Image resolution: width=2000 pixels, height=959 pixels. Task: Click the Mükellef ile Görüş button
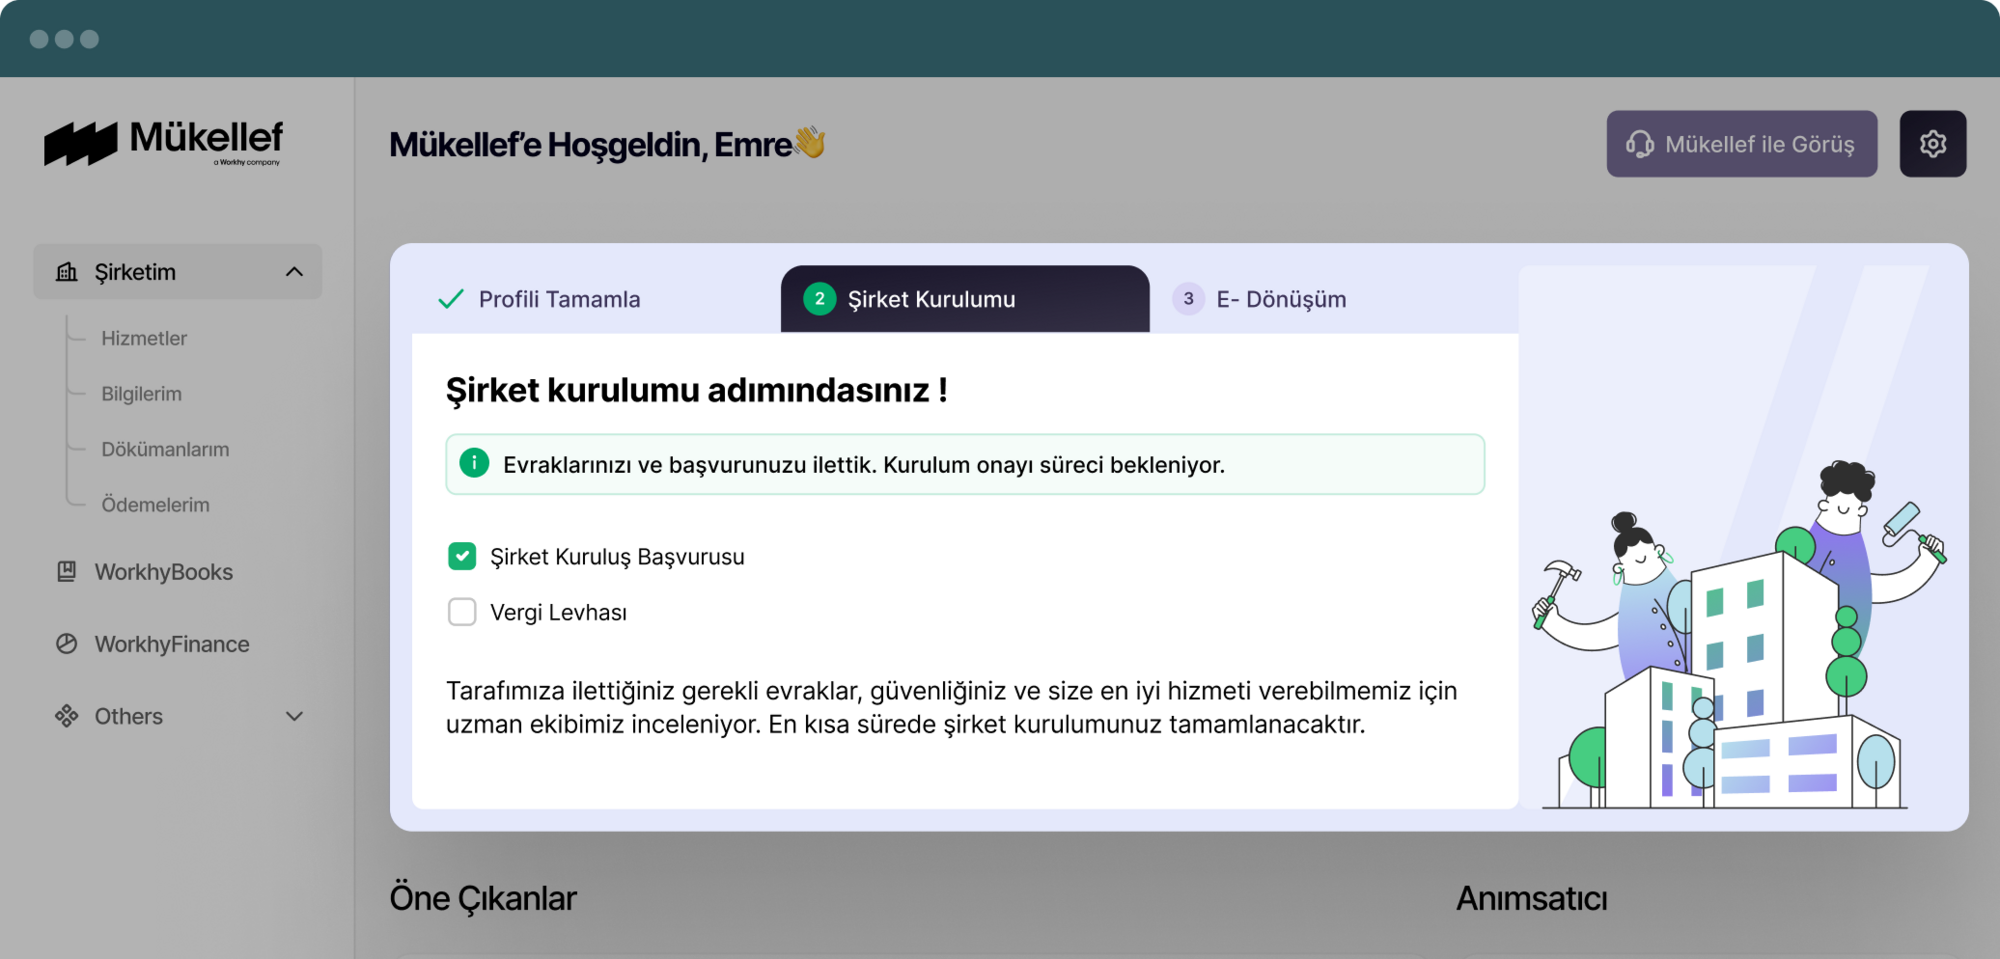[1741, 144]
